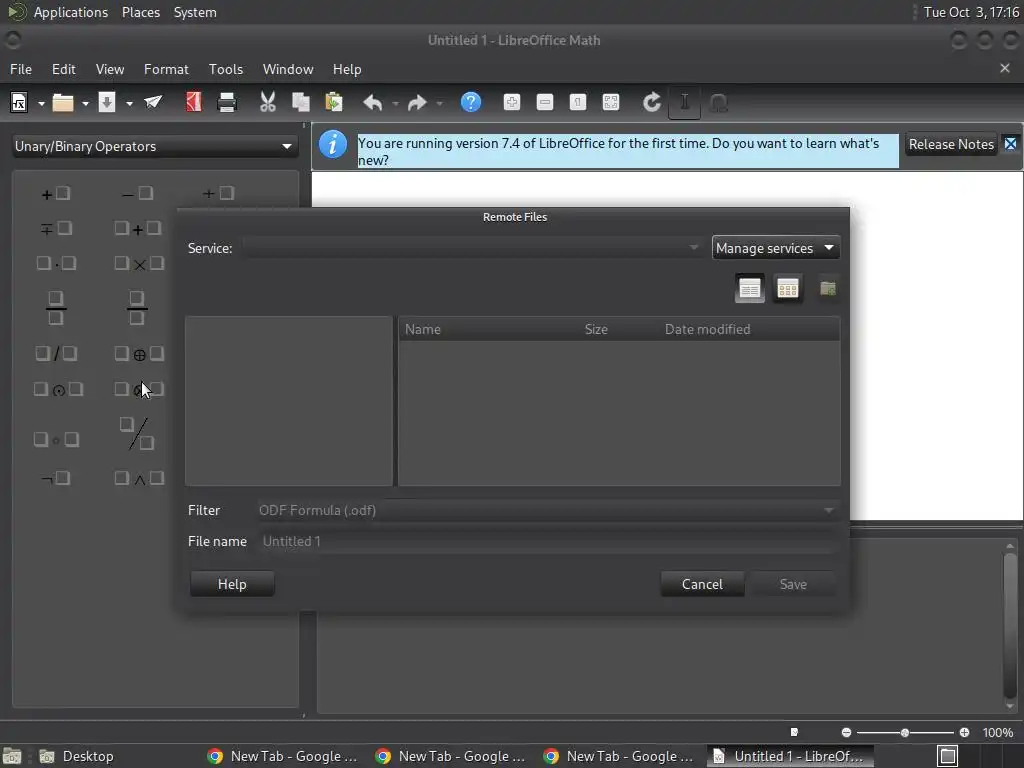Viewport: 1024px width, 768px height.
Task: Open the File menu
Action: click(20, 69)
